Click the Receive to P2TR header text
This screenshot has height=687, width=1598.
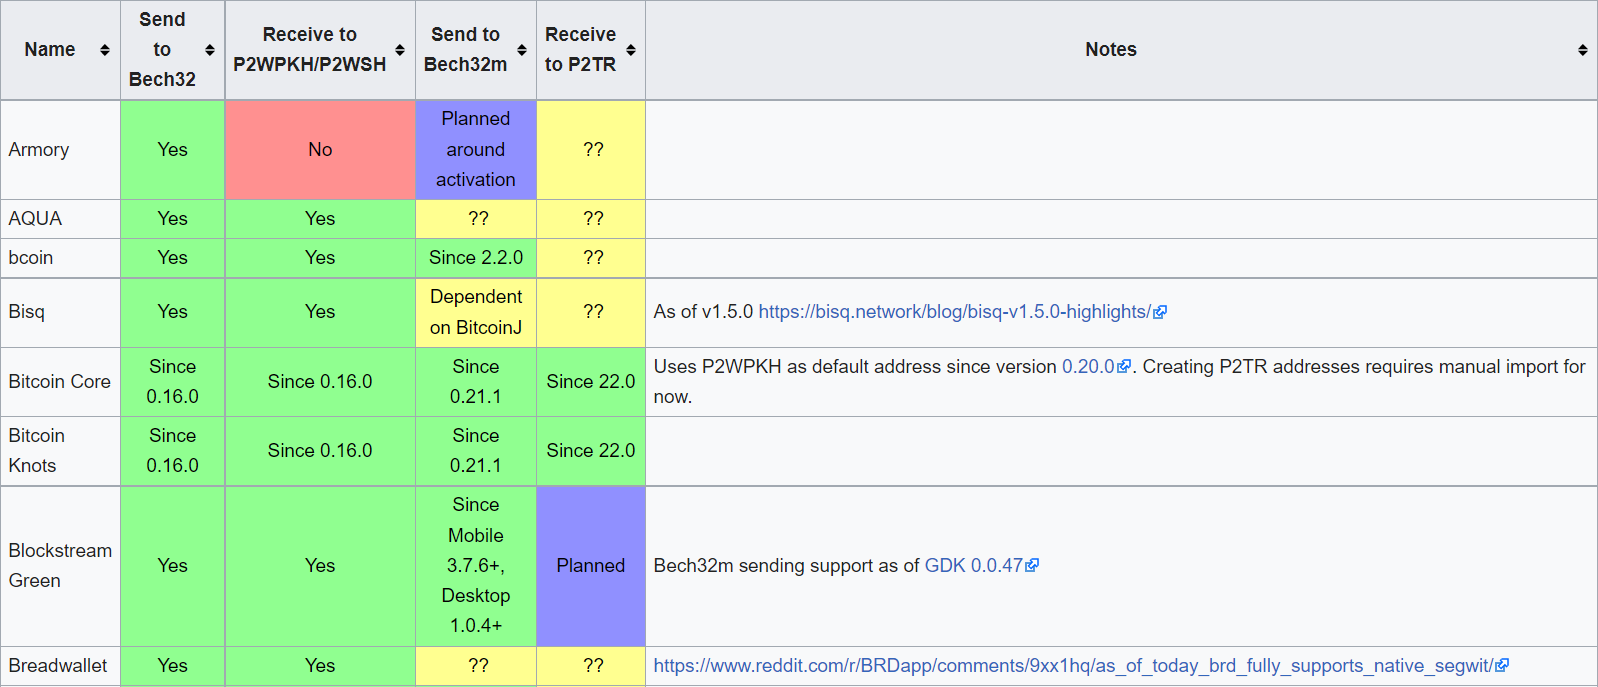click(580, 50)
